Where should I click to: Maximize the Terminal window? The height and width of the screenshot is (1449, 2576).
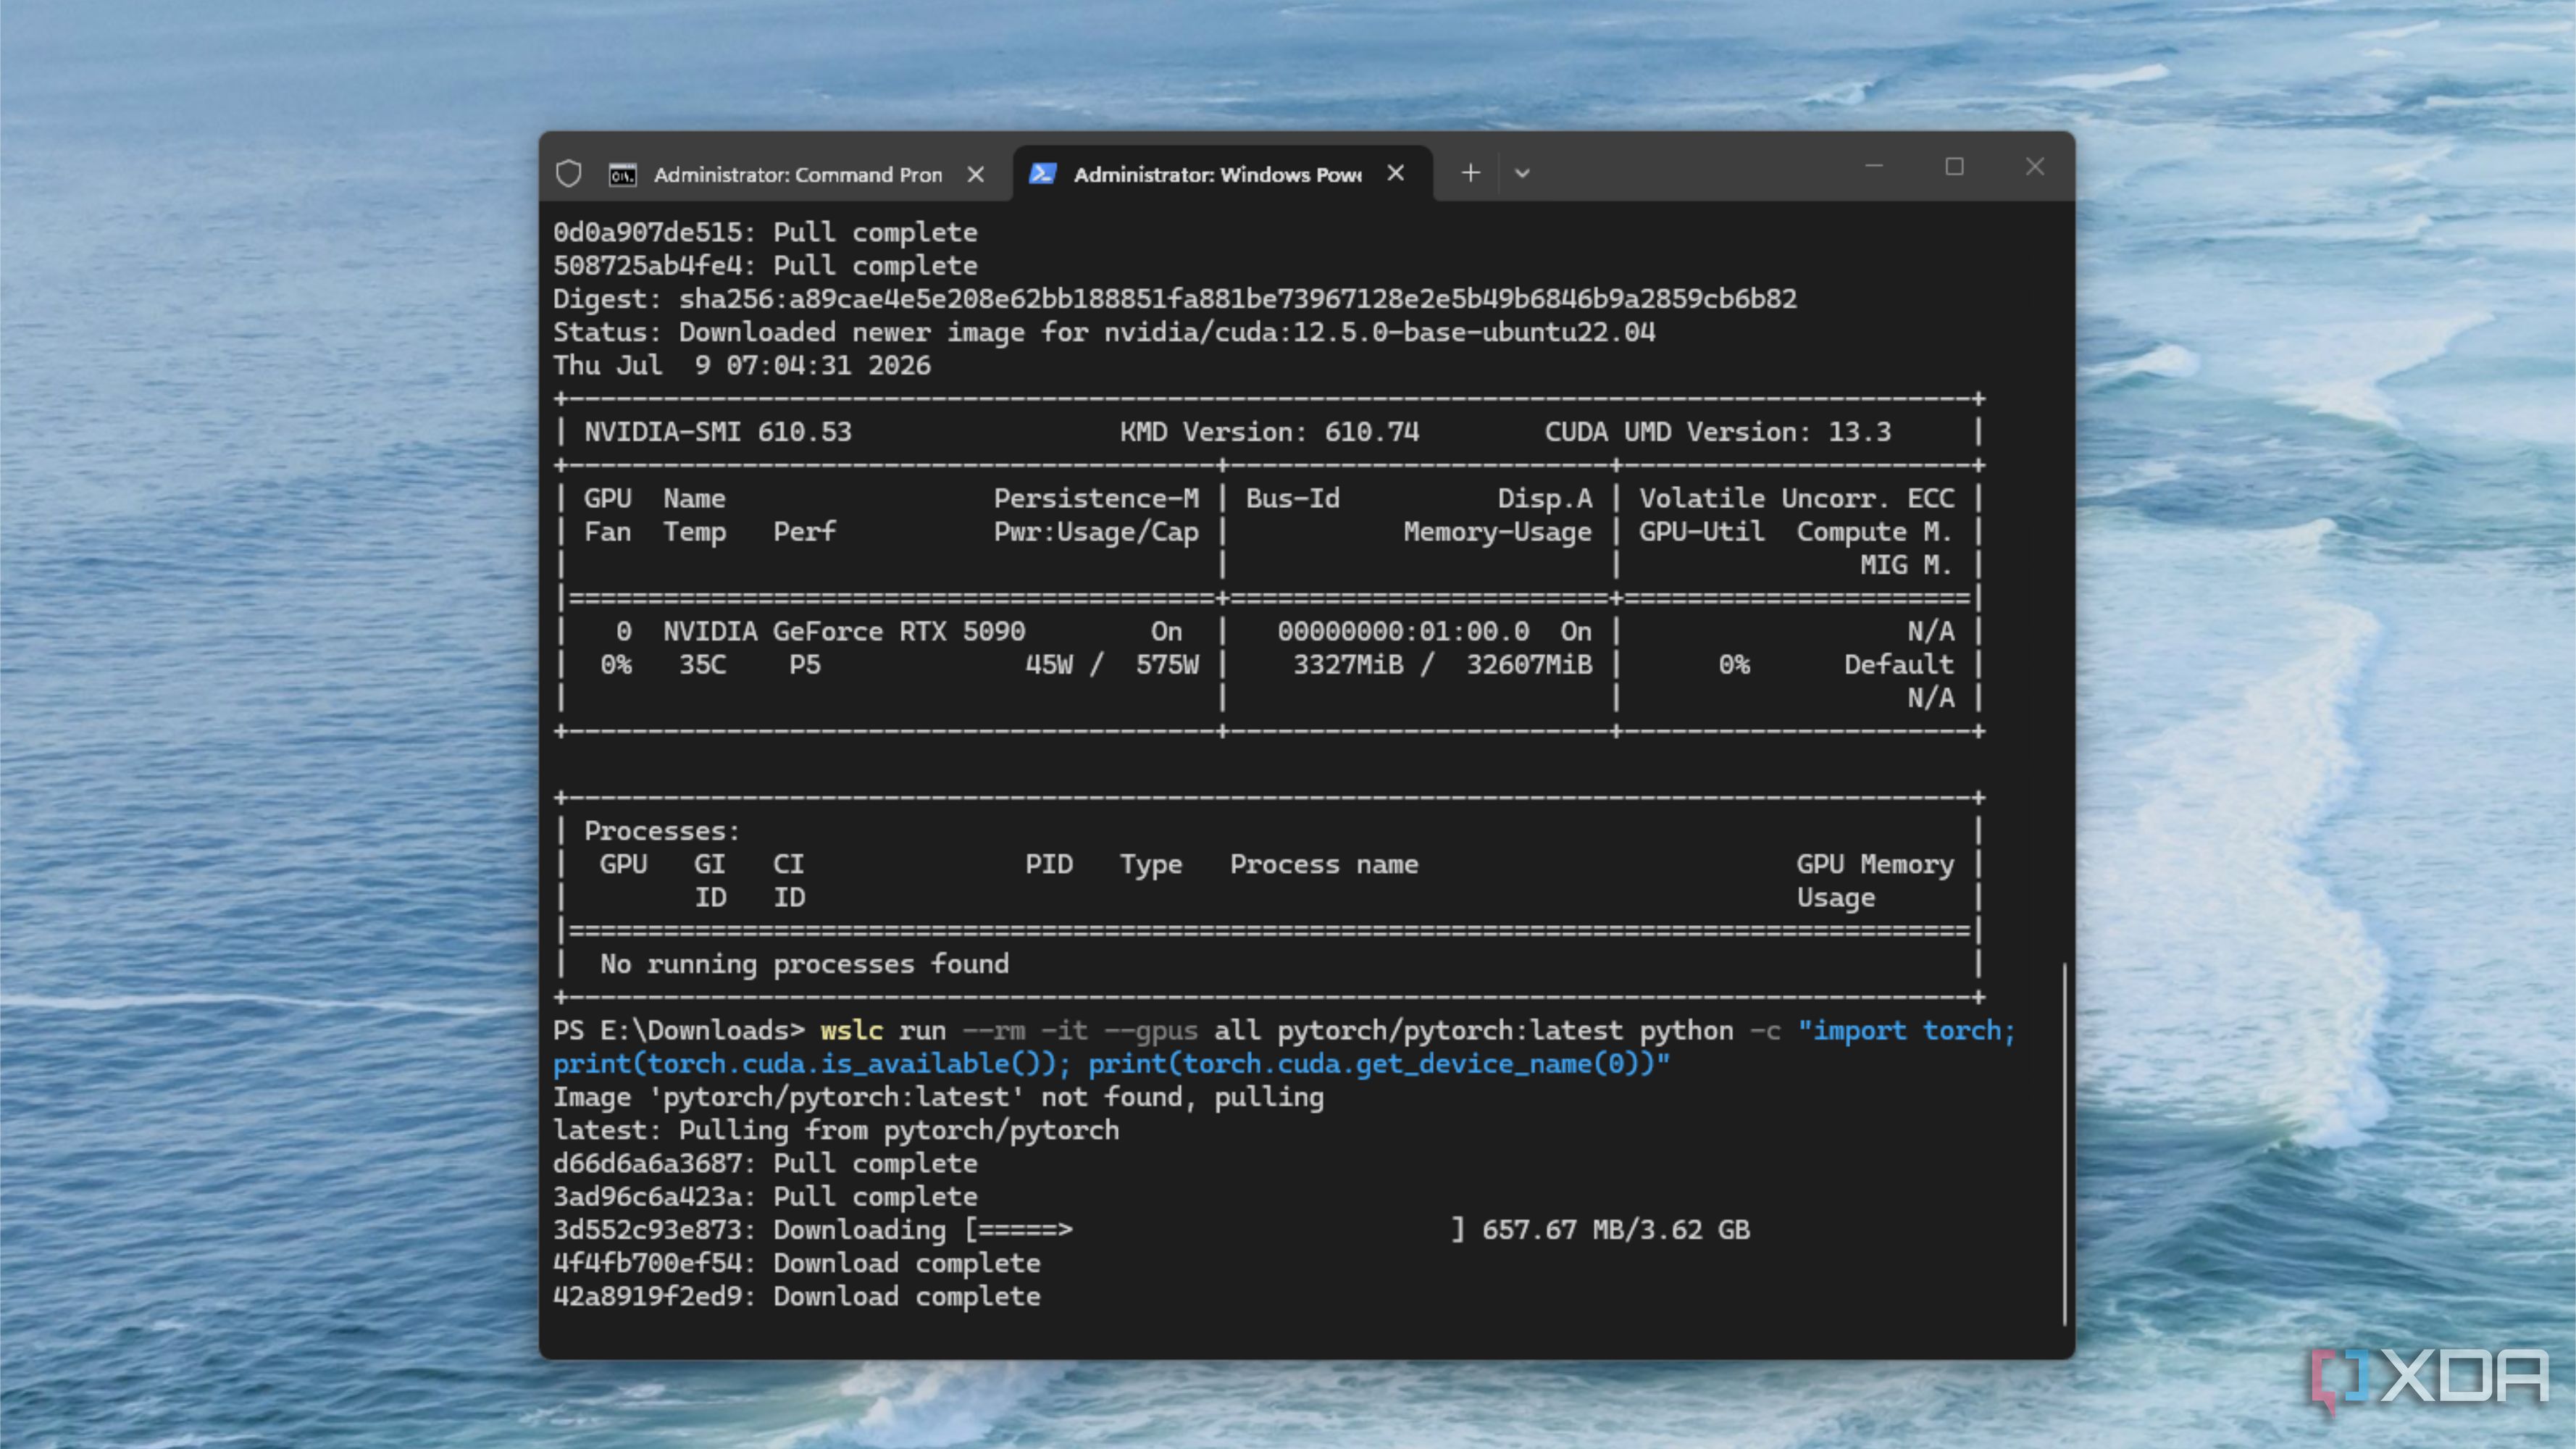pos(1954,167)
